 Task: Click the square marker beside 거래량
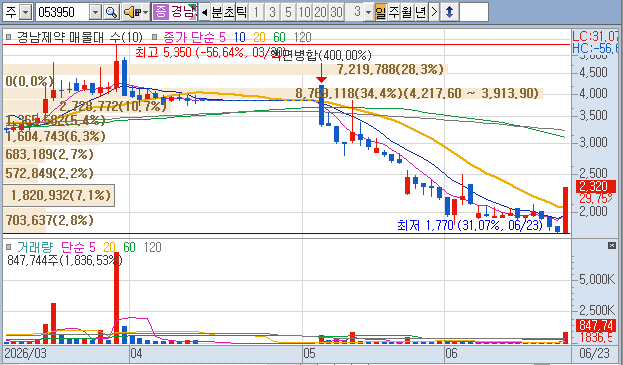8,247
